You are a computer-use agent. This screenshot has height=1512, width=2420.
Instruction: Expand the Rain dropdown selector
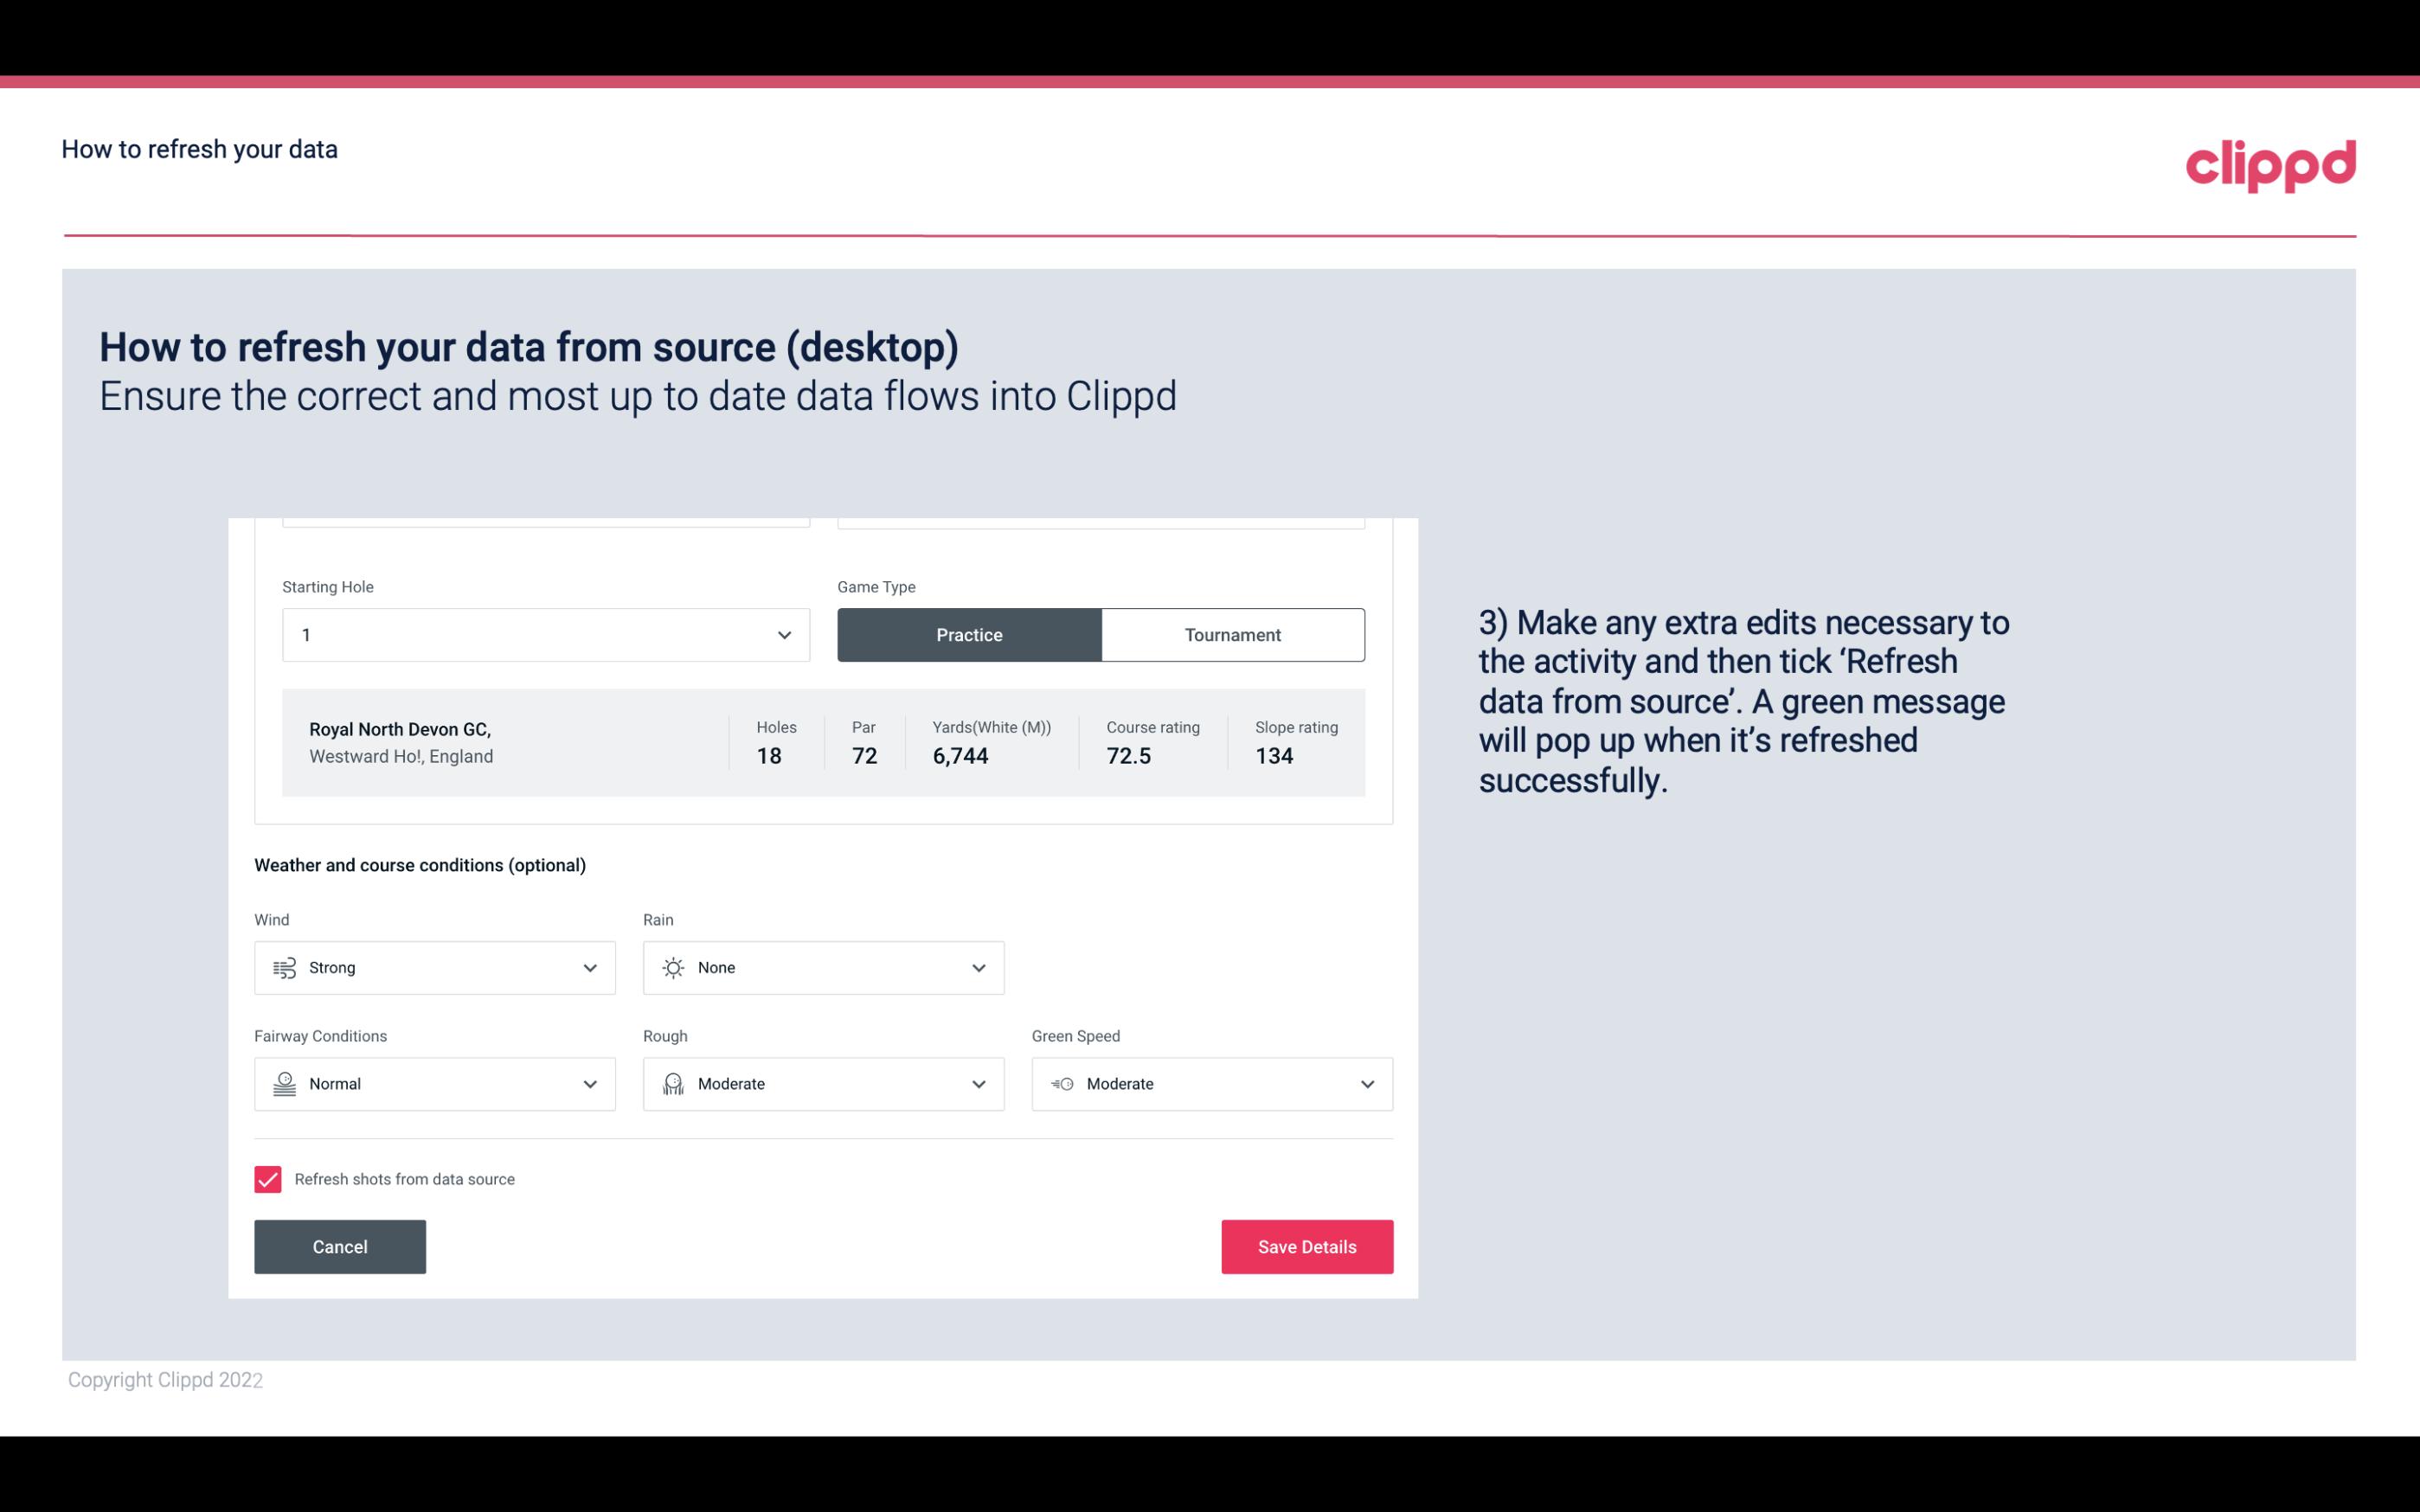click(x=979, y=967)
